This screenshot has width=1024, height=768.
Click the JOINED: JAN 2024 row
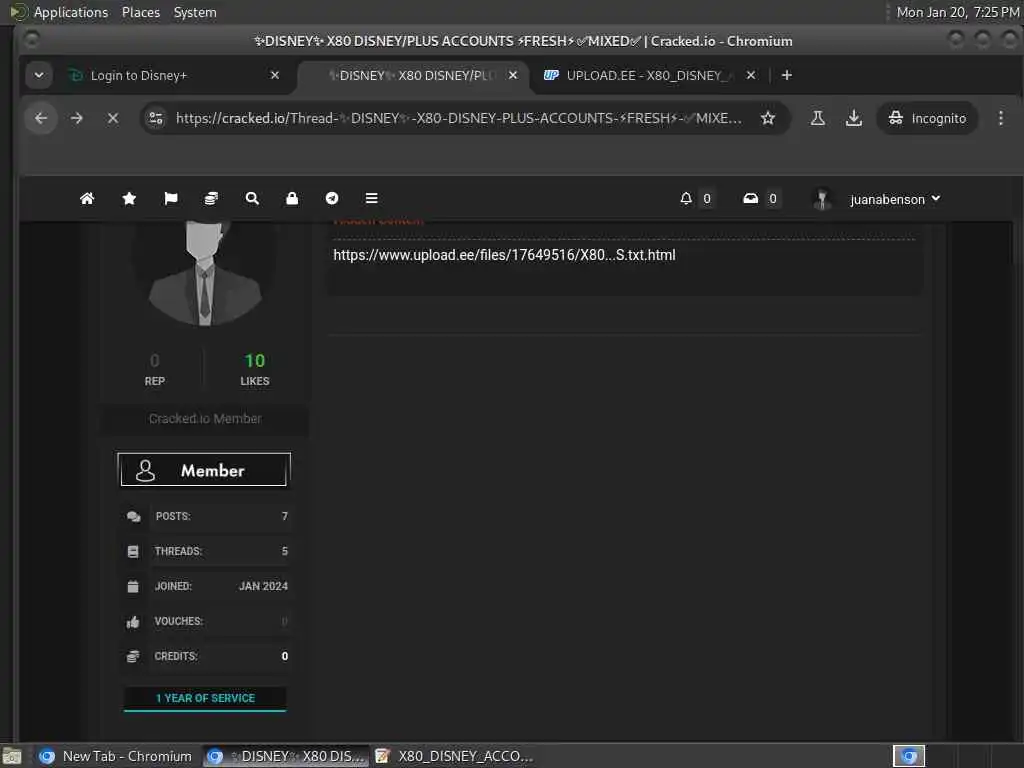pyautogui.click(x=205, y=586)
